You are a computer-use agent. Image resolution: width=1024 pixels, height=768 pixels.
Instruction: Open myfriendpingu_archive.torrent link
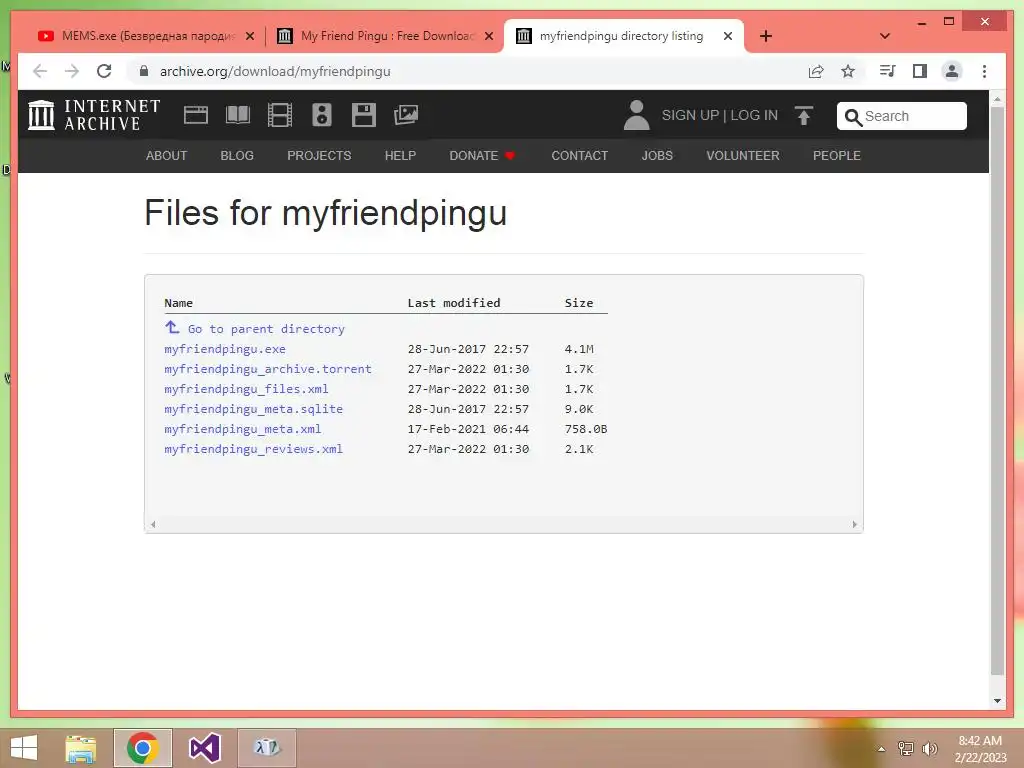(x=268, y=369)
